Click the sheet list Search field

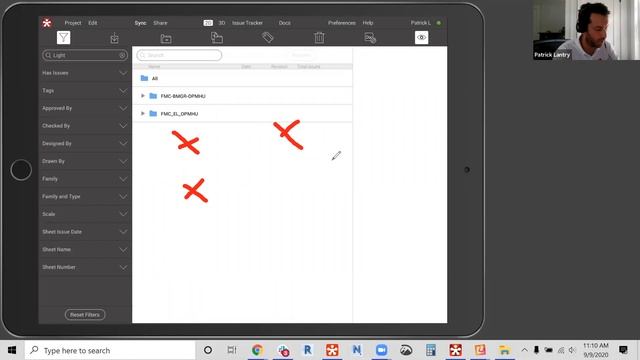pos(179,55)
